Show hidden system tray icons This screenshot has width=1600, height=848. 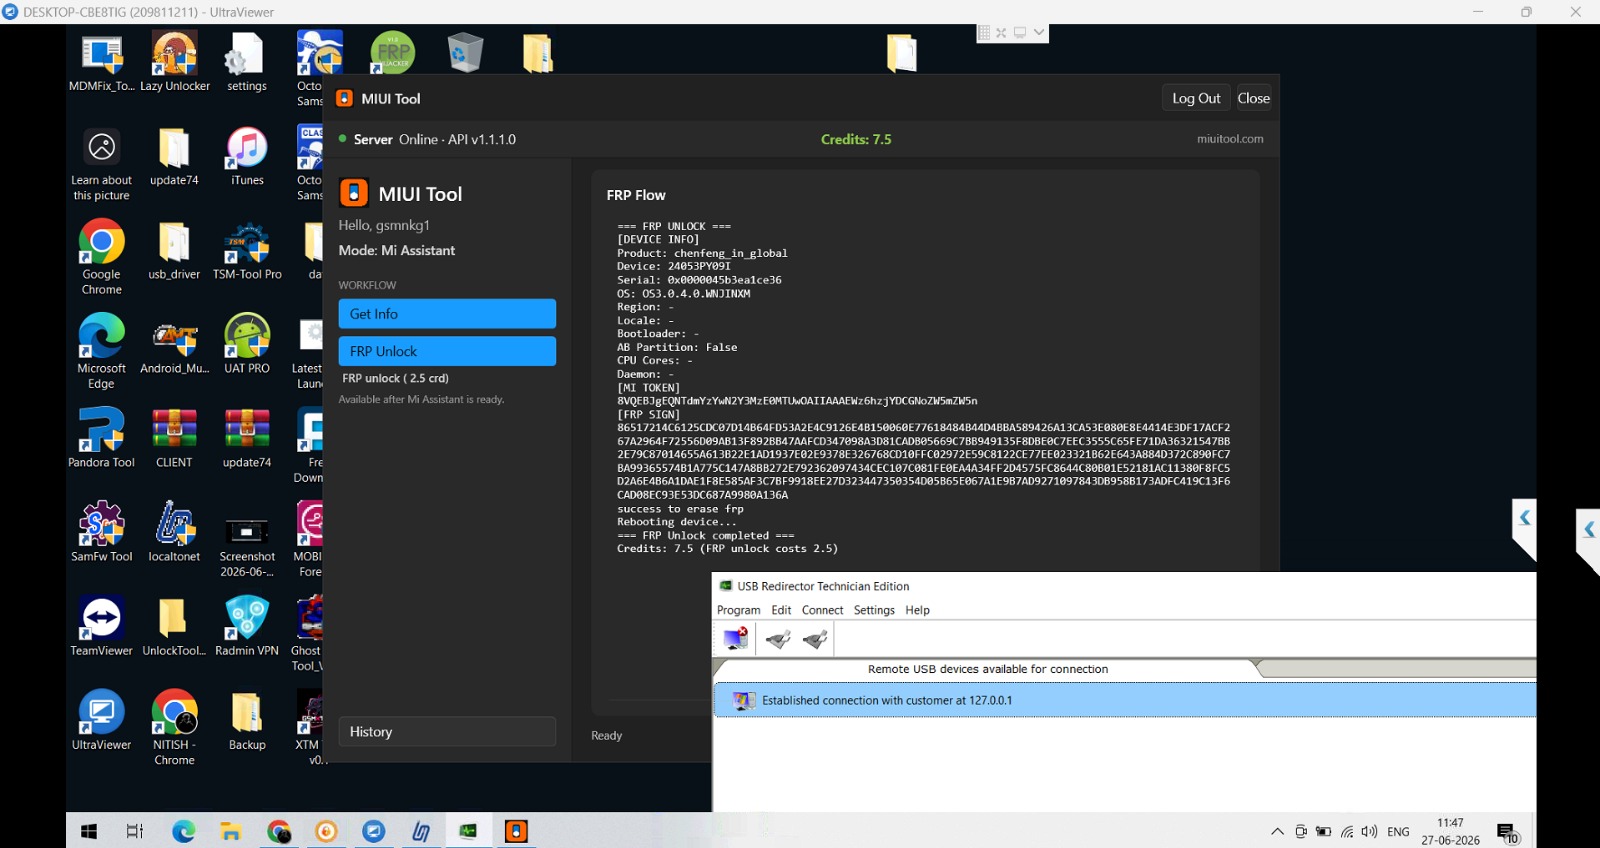[x=1277, y=831]
